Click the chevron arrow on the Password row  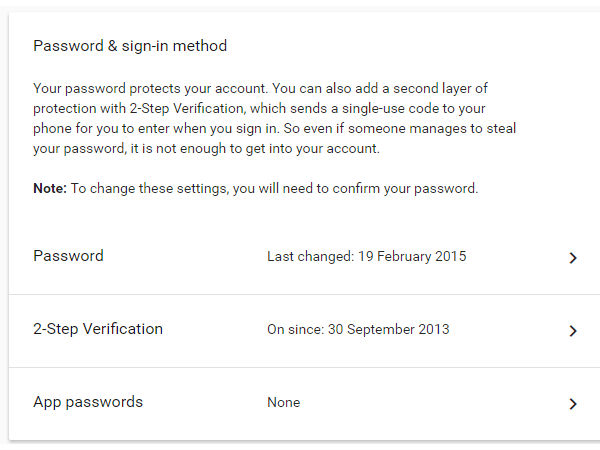point(573,258)
